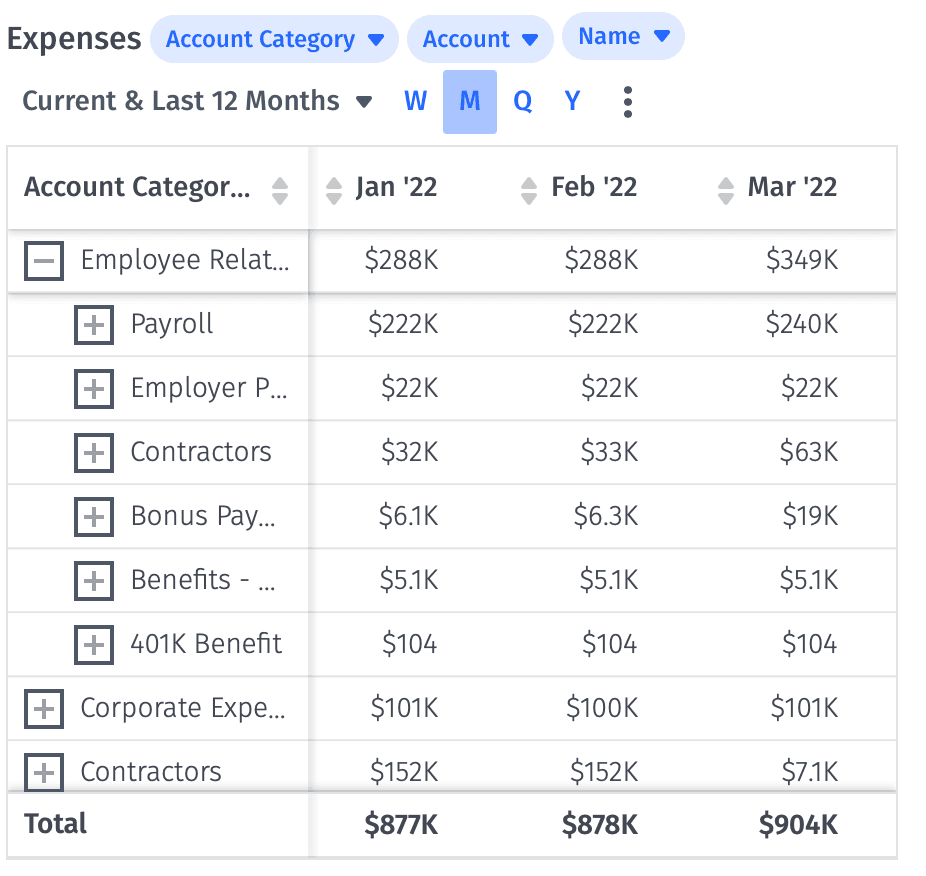Screen dimensions: 926x876
Task: Click the minus icon beside Employee Related
Action: click(x=44, y=260)
